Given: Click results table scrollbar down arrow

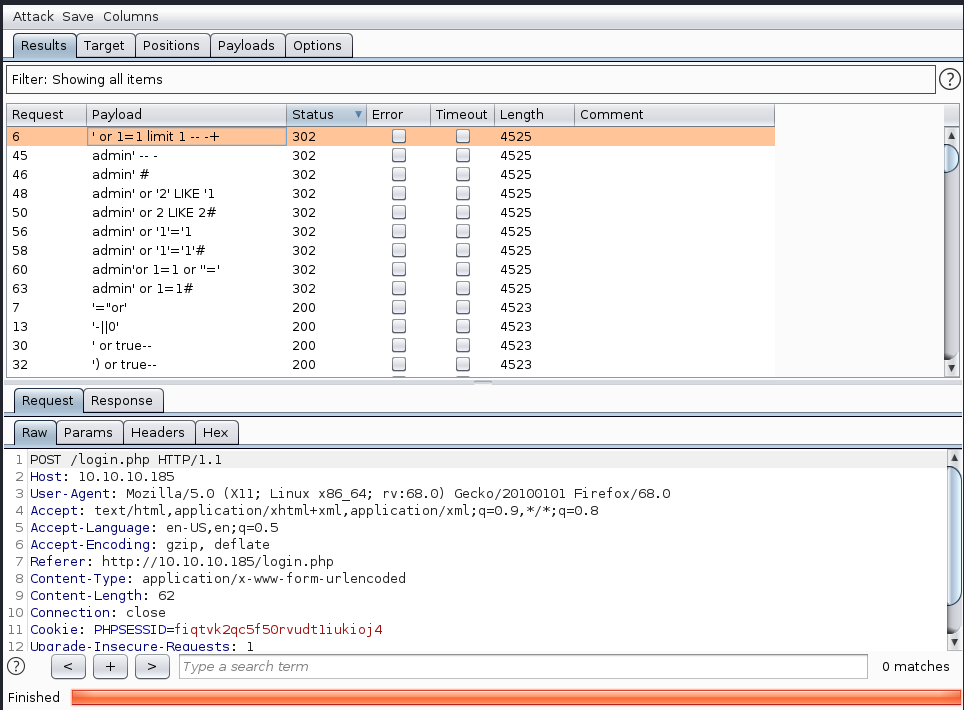Looking at the screenshot, I should click(951, 368).
